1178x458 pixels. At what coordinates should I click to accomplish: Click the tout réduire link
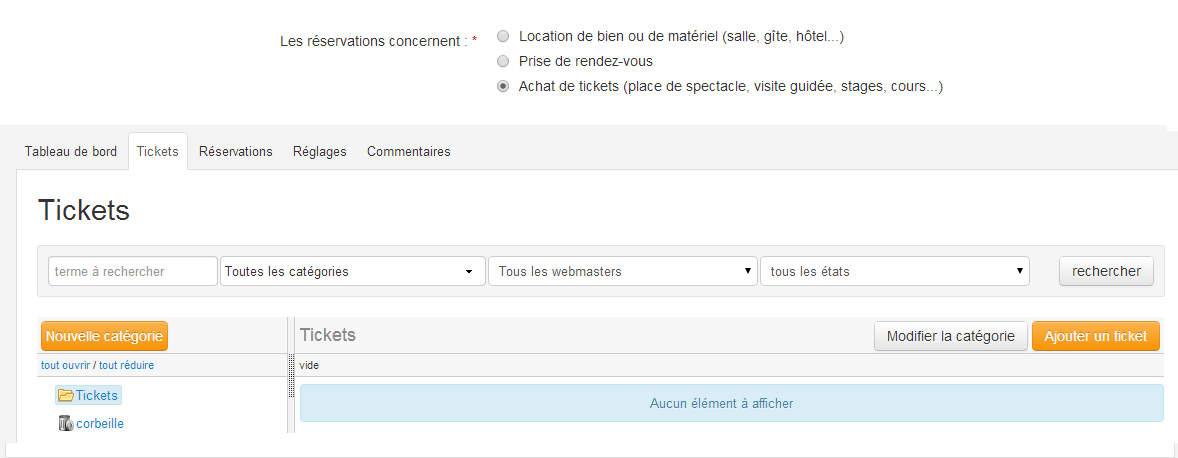click(x=126, y=366)
